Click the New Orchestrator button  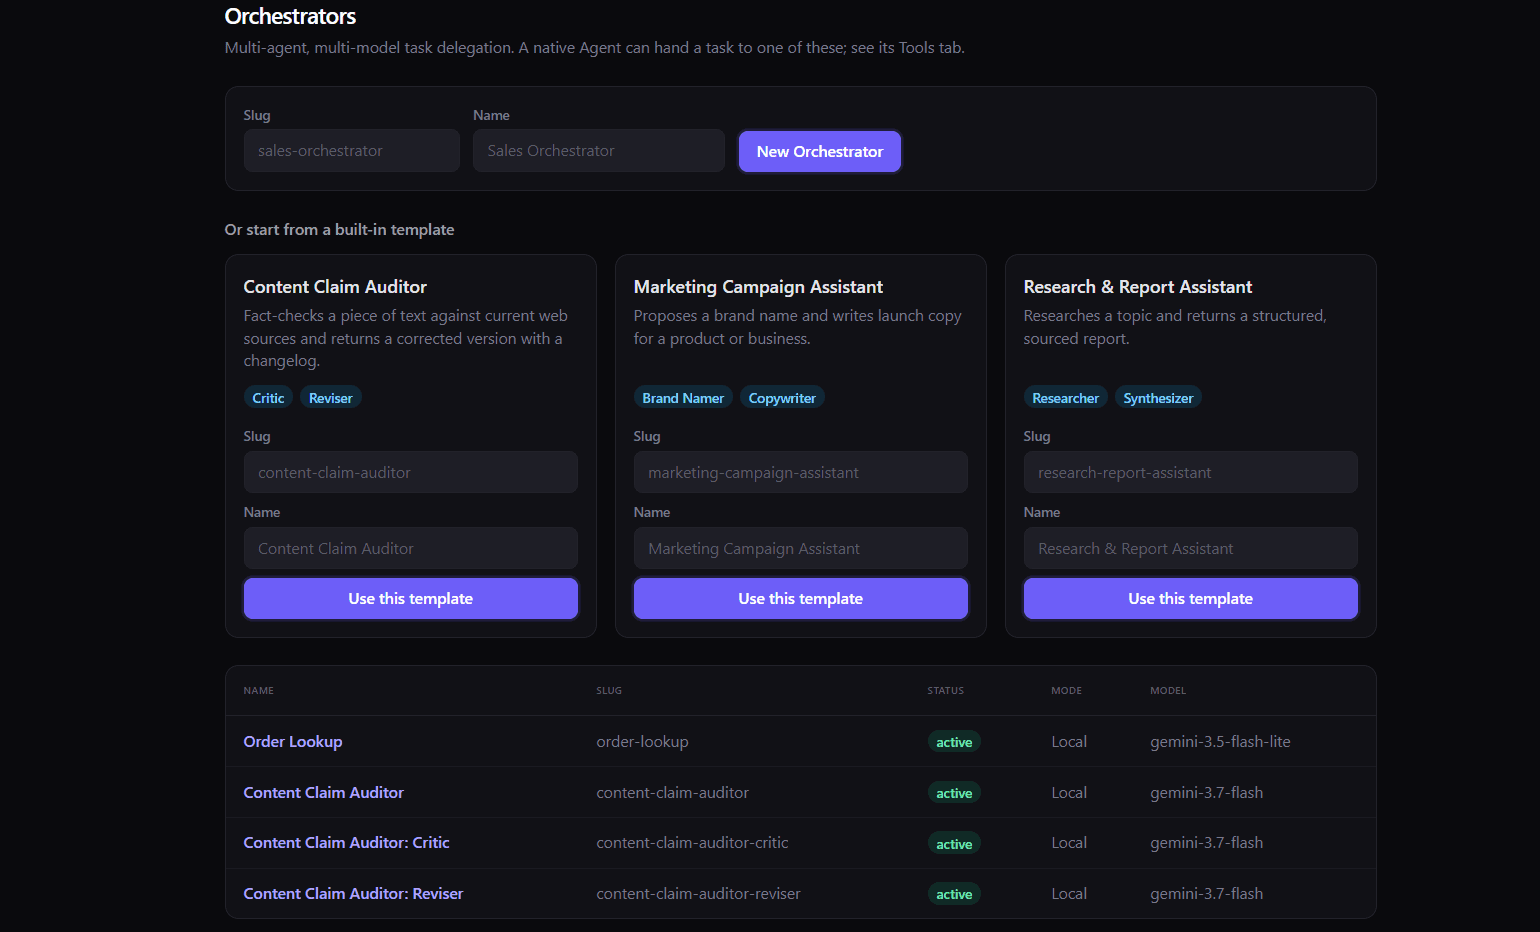point(820,151)
